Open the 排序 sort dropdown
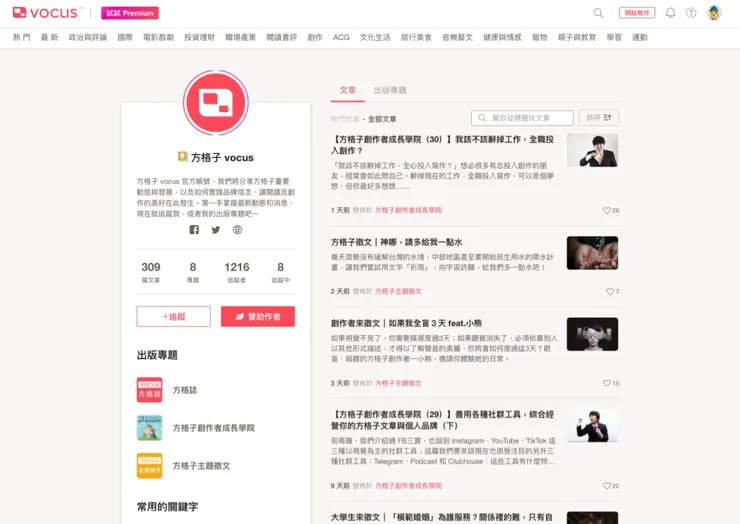The width and height of the screenshot is (740, 524). click(x=599, y=118)
